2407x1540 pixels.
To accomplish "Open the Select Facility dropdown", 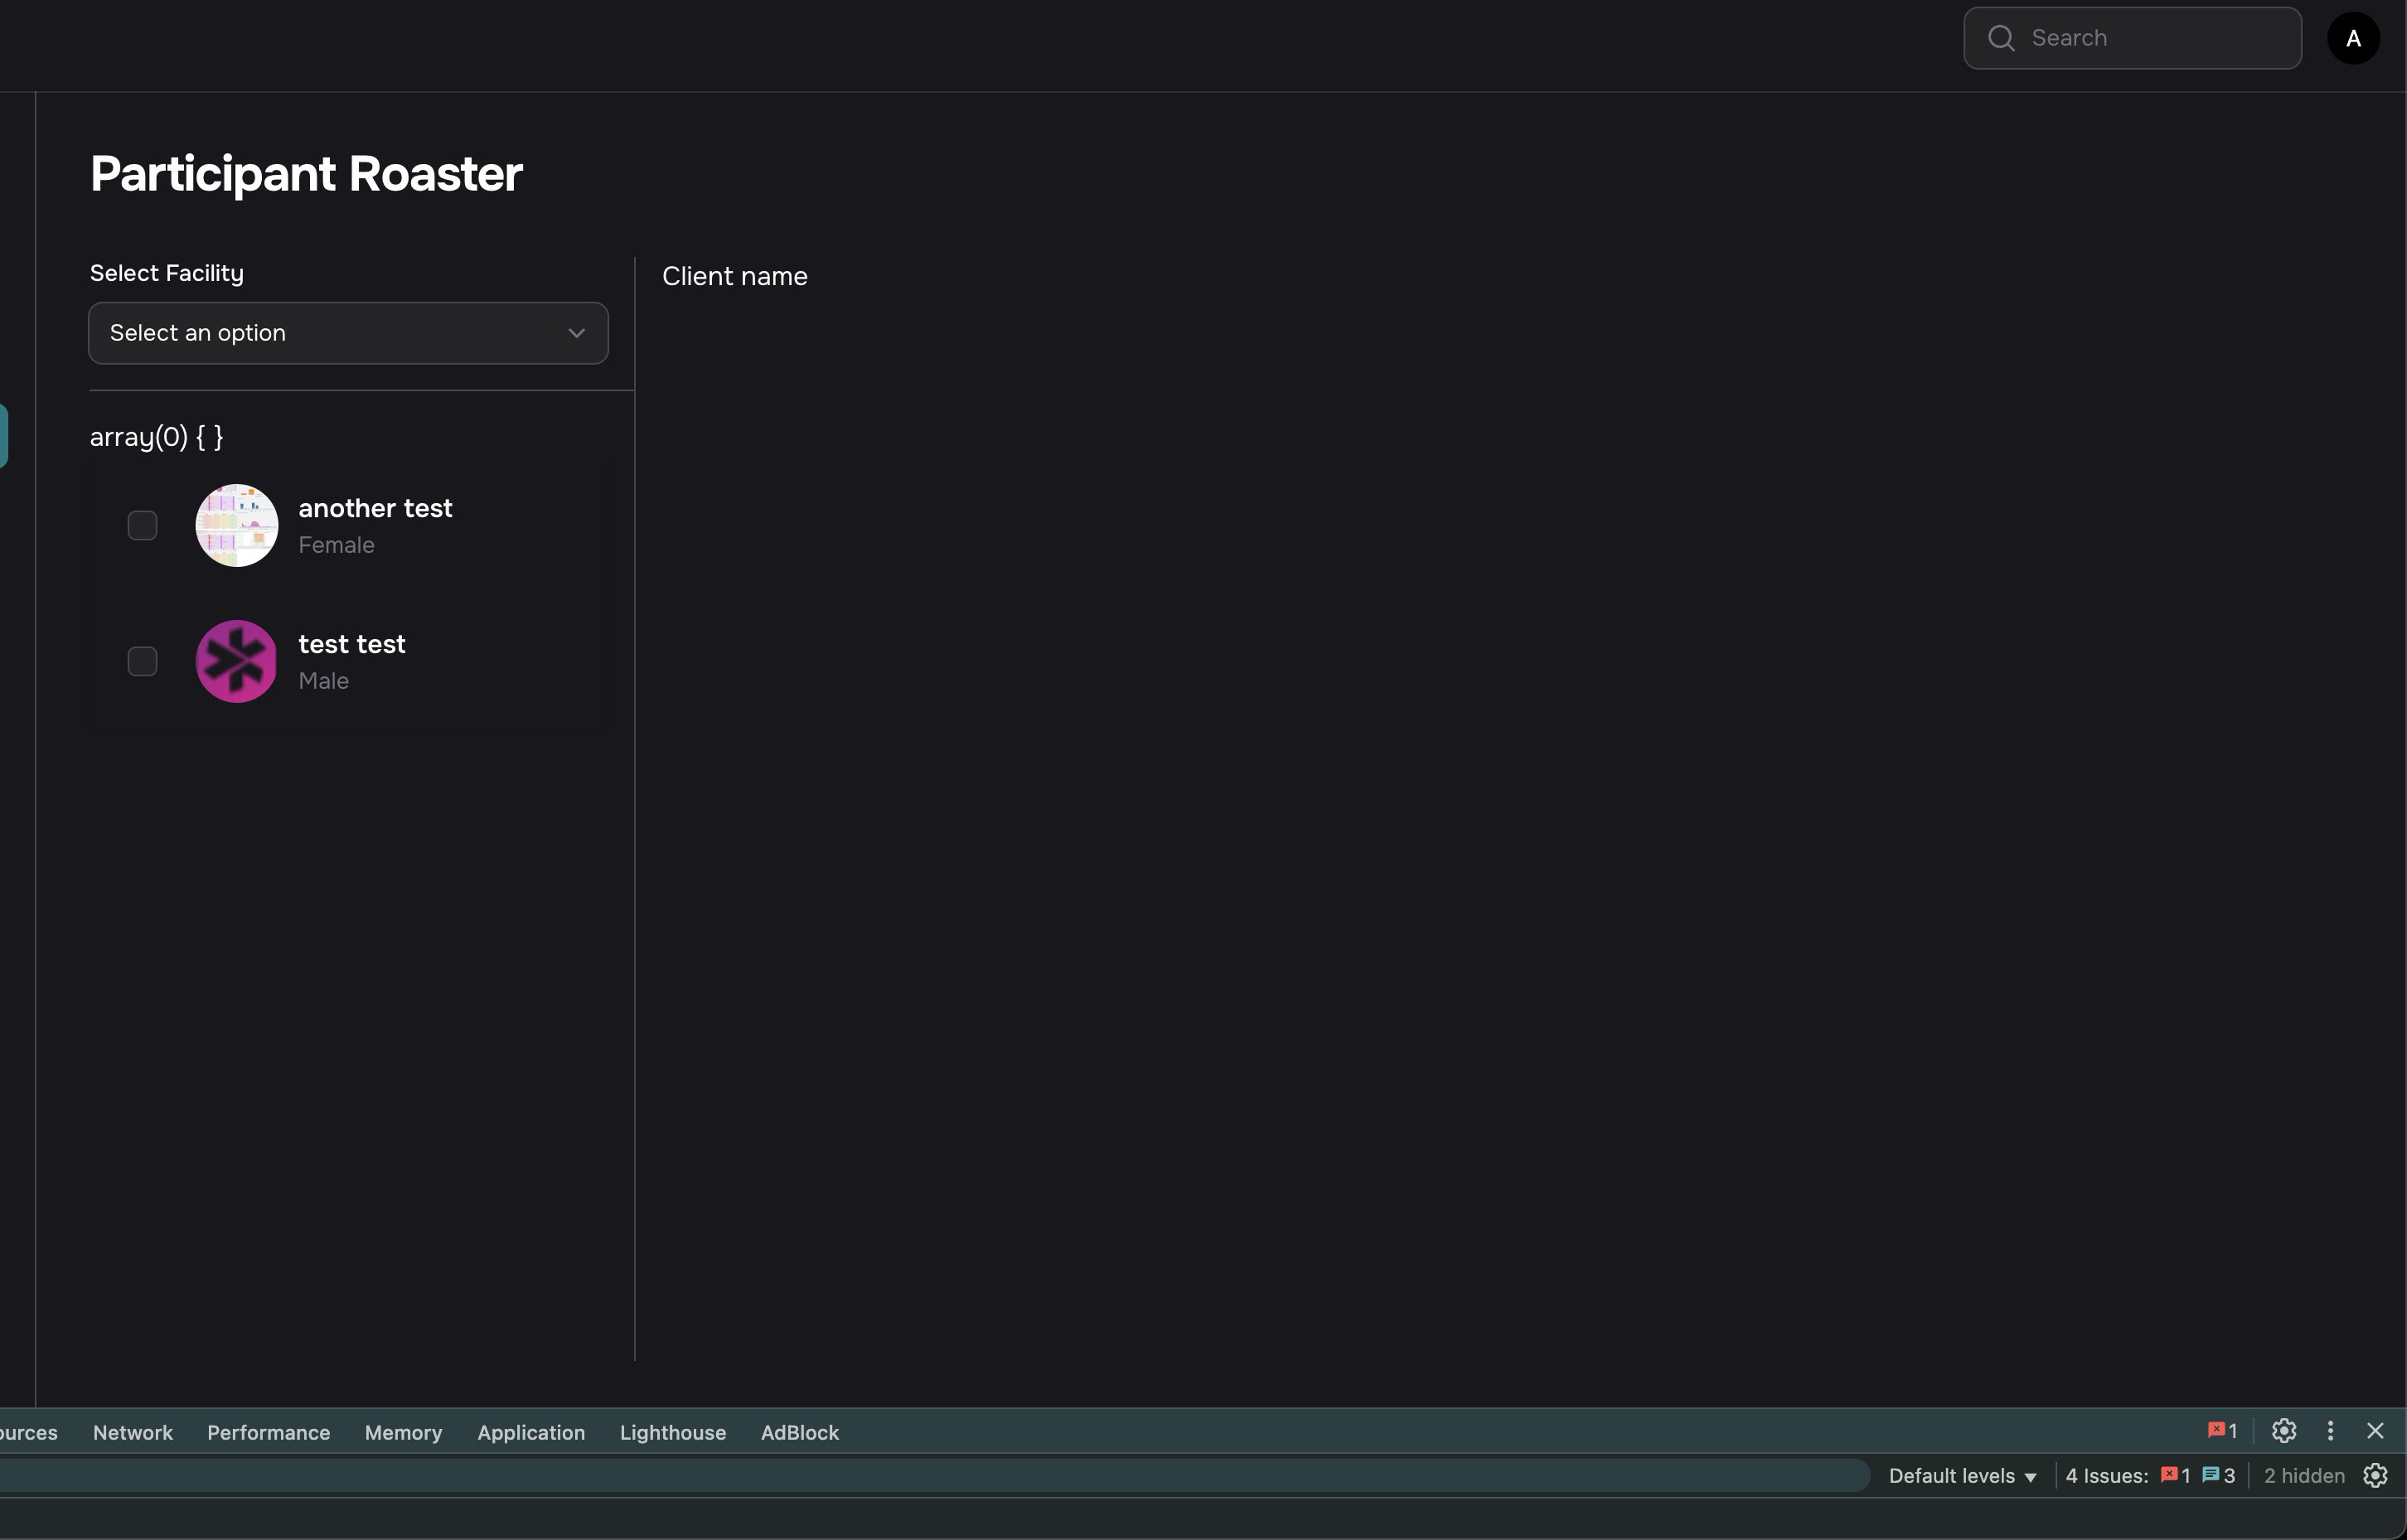I will [x=348, y=333].
